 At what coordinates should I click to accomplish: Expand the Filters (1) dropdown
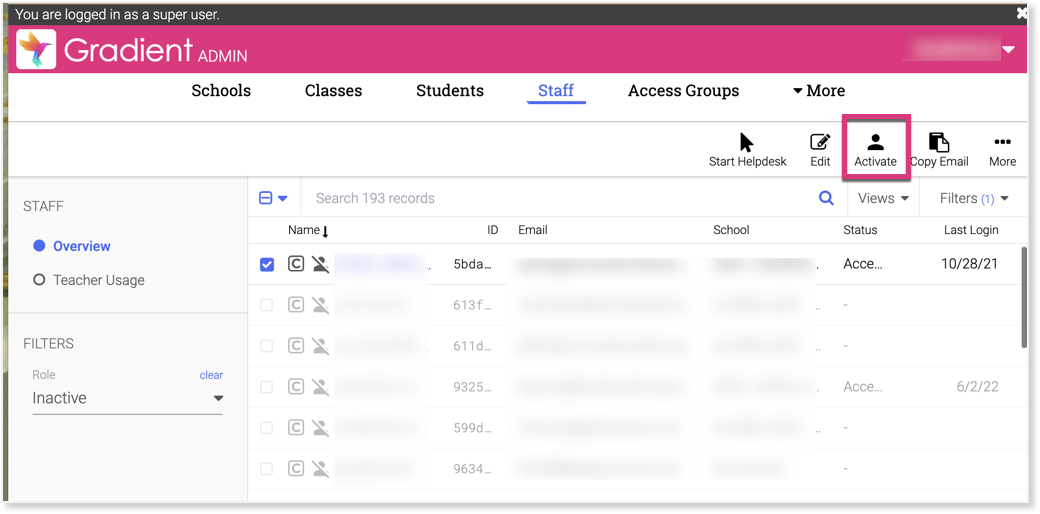tap(974, 198)
